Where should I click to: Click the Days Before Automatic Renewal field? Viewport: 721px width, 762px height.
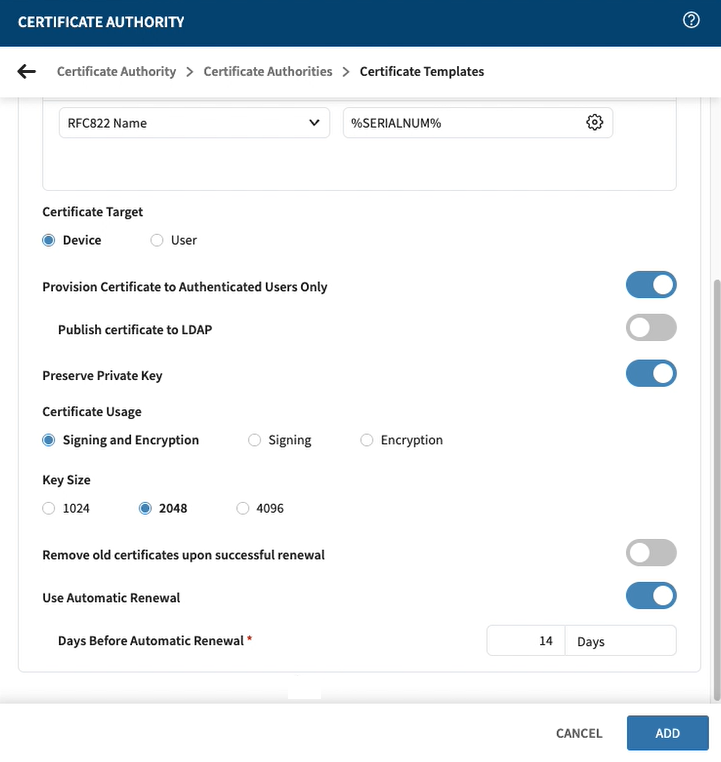526,641
